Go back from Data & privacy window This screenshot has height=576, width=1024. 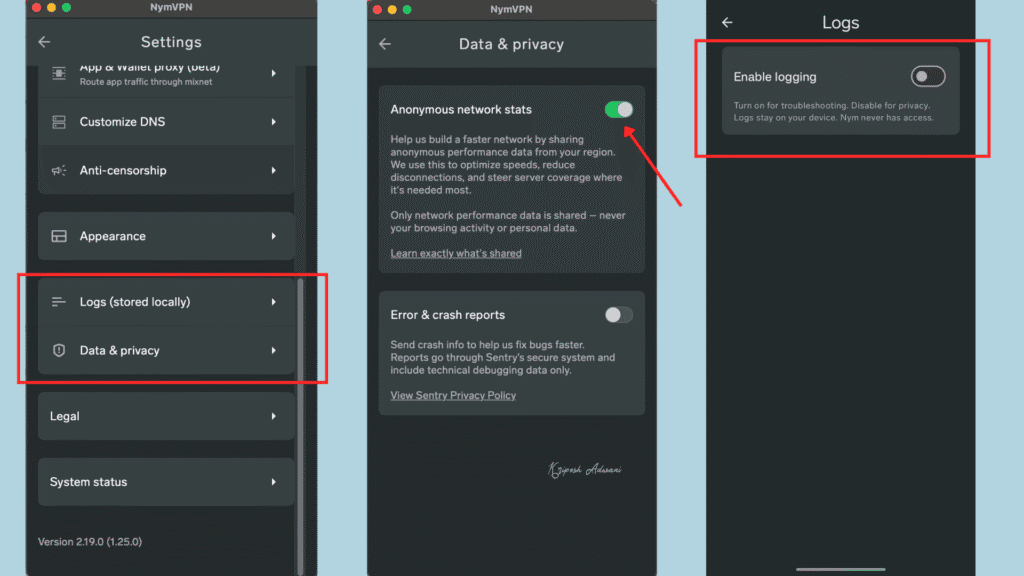385,44
